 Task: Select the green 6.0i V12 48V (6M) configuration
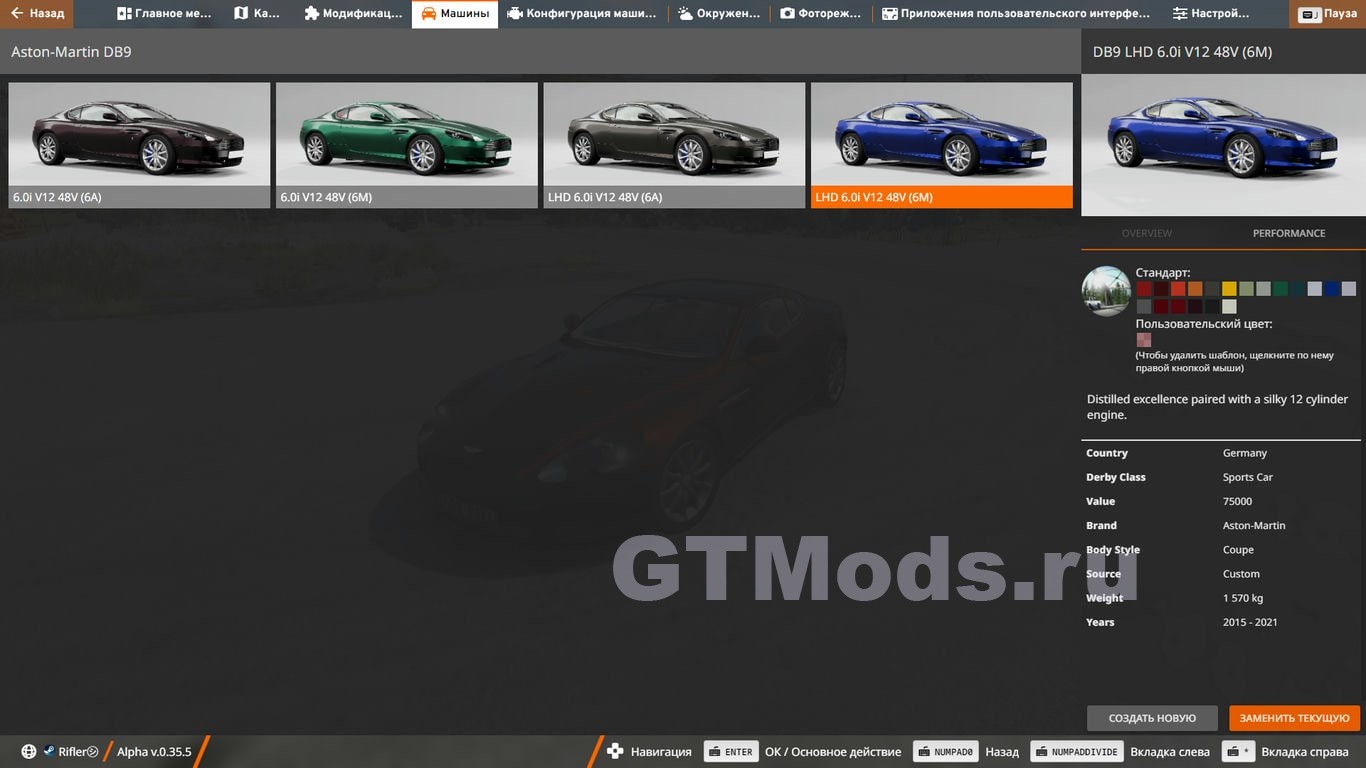tap(407, 145)
